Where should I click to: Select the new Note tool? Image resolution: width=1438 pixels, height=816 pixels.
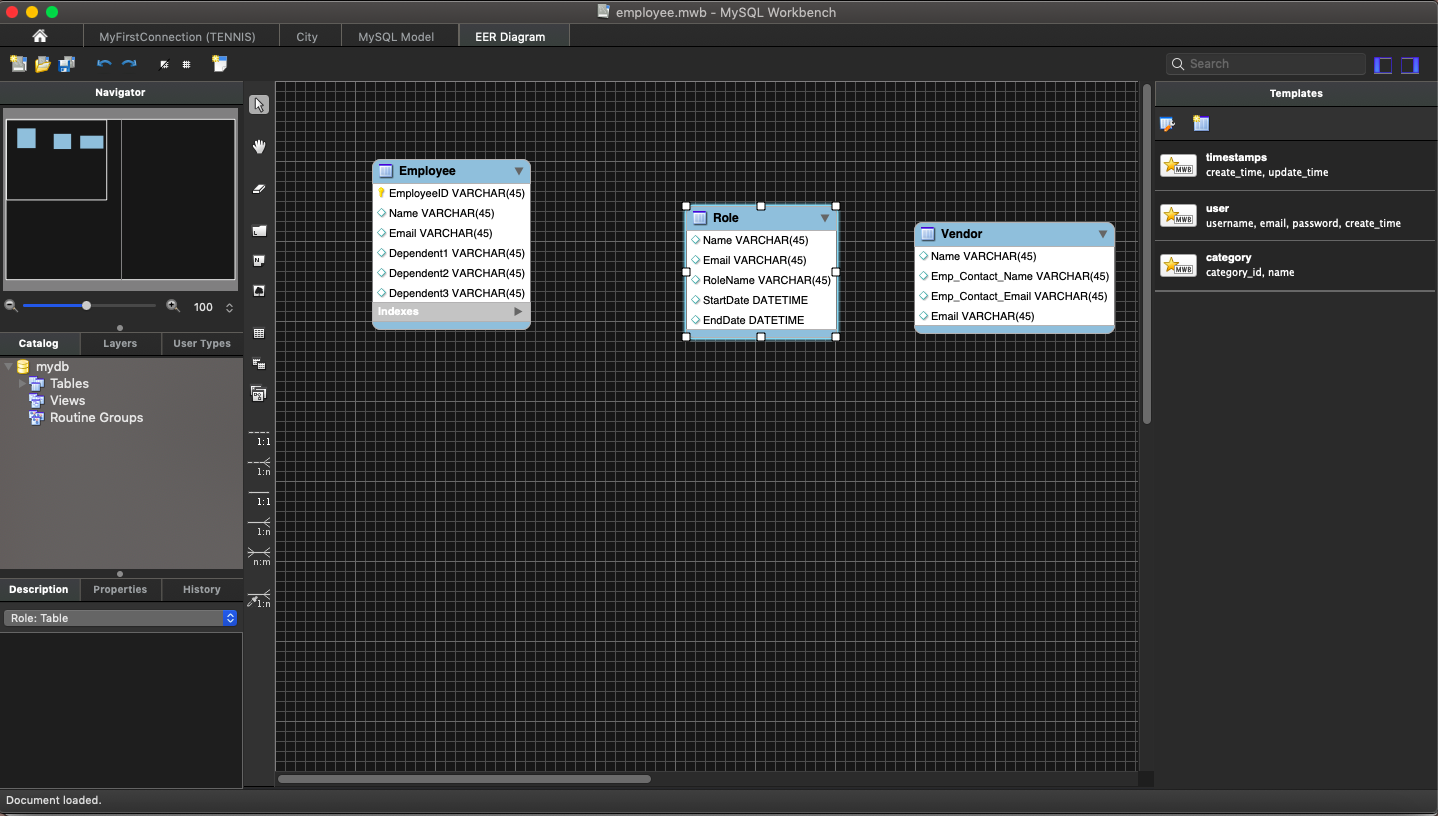[x=259, y=261]
